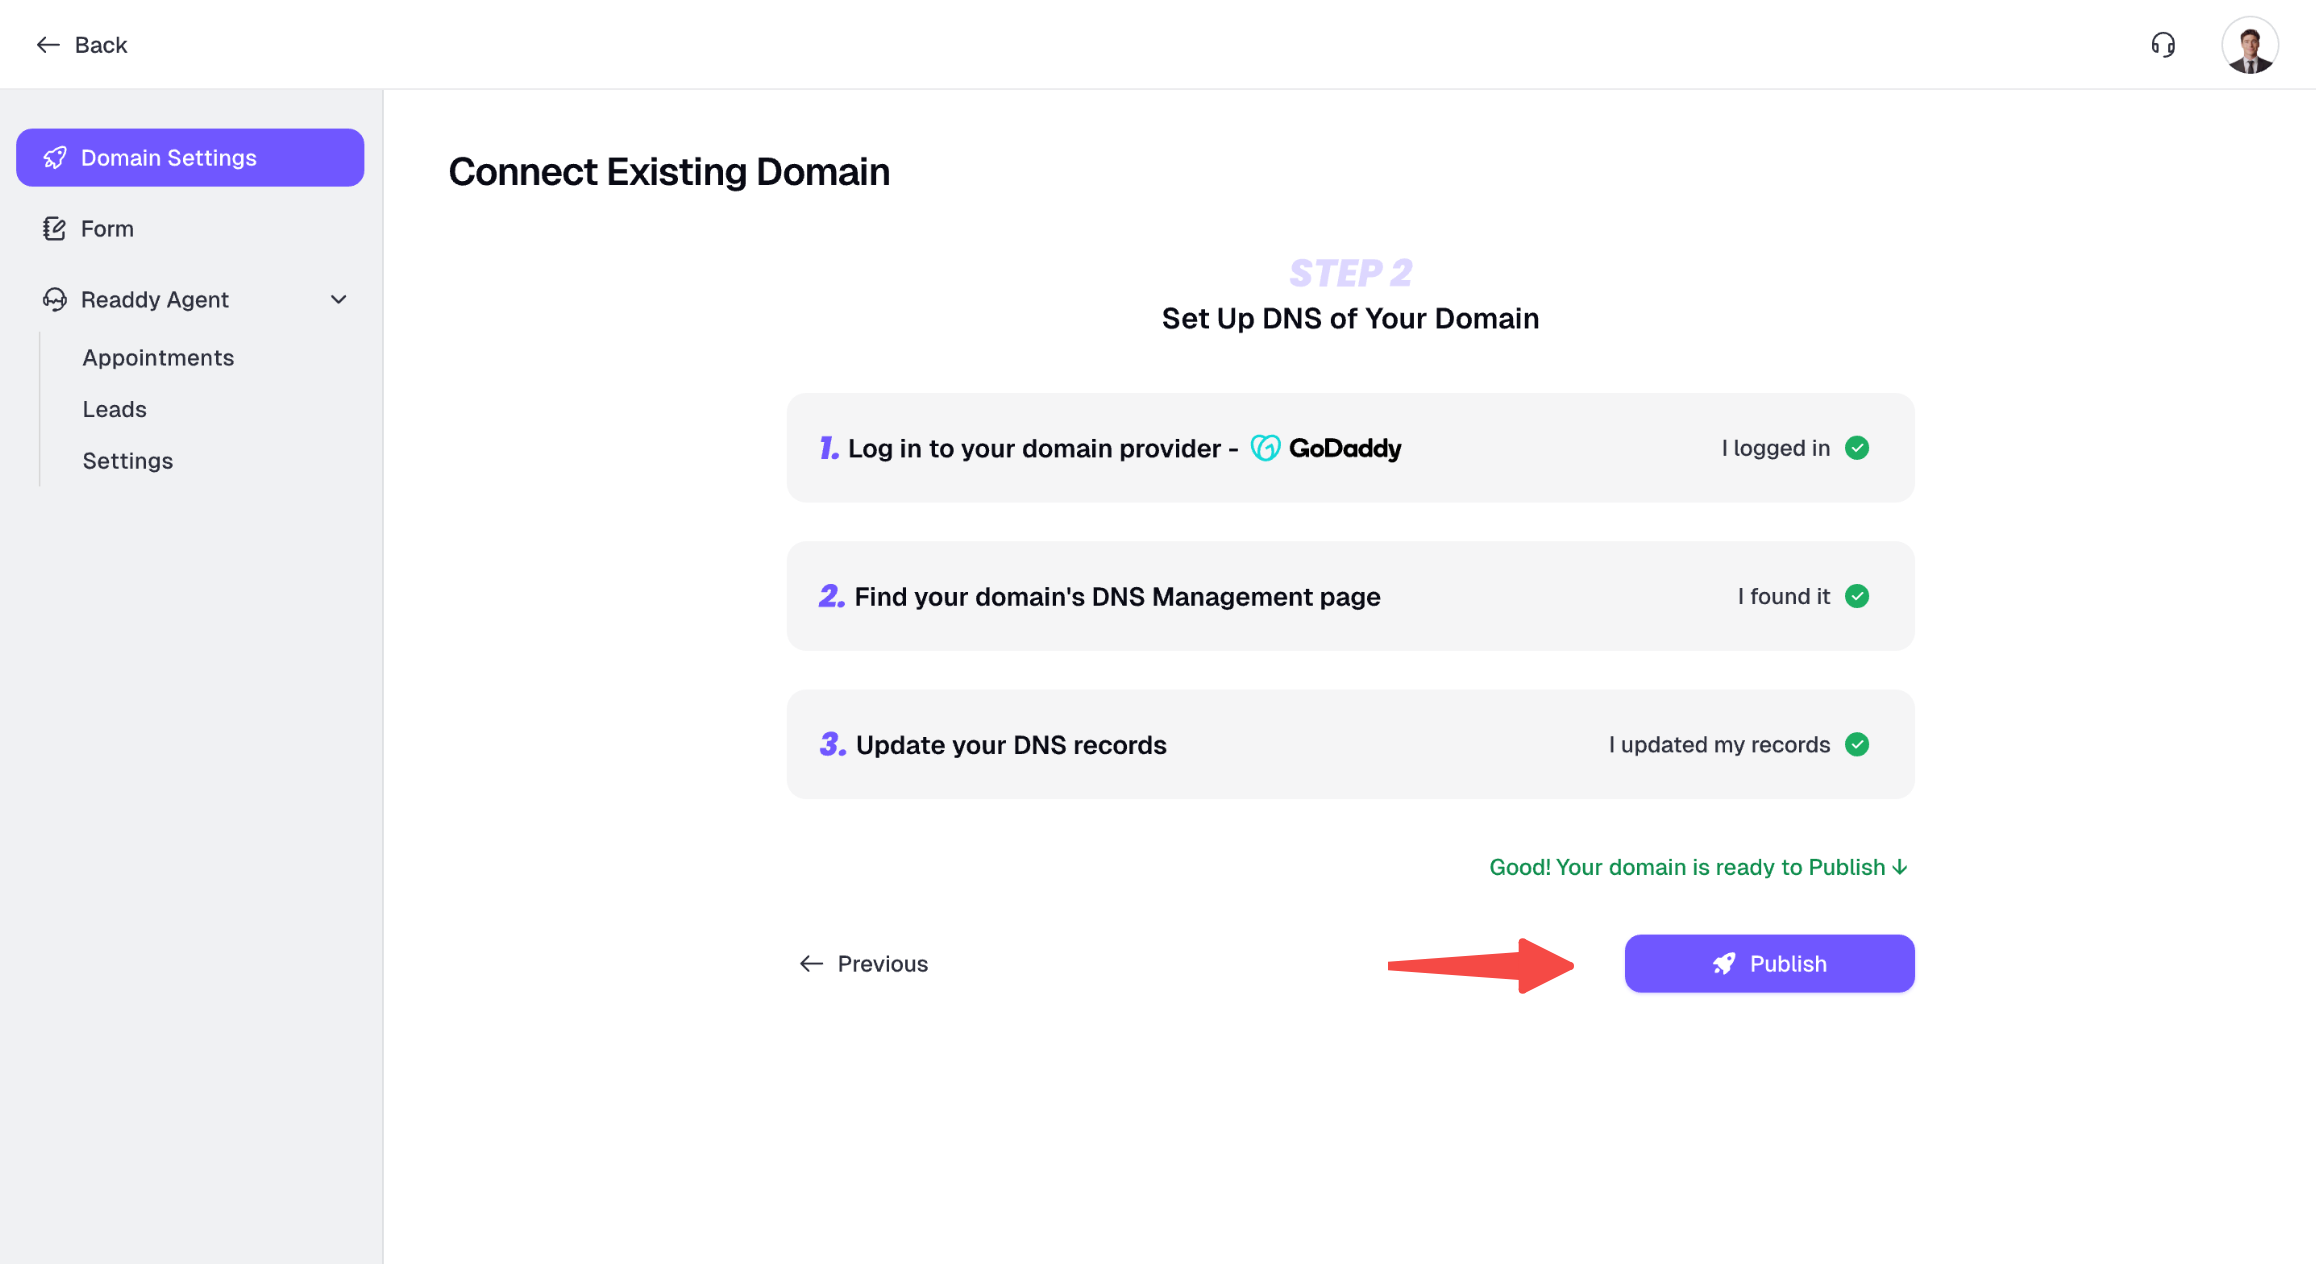The image size is (2316, 1264).
Task: Click the Form notepad icon
Action: coord(54,229)
